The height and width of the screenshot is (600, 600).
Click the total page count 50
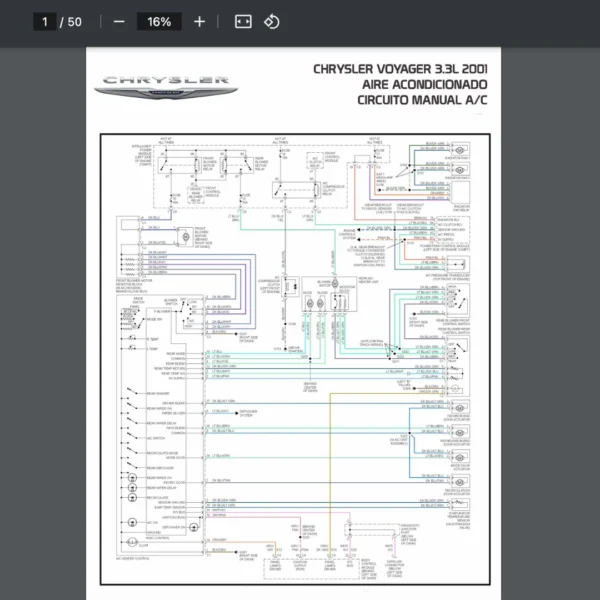point(75,21)
